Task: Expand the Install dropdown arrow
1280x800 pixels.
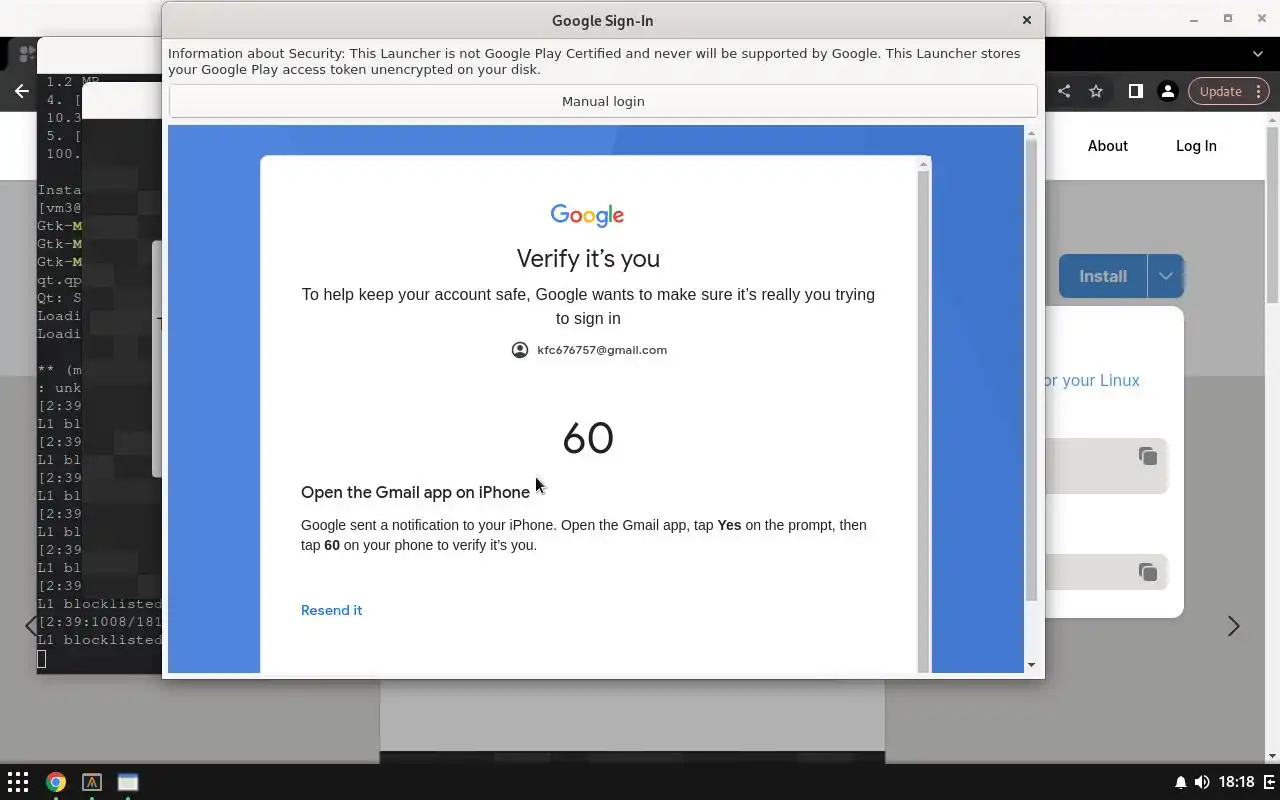Action: (x=1166, y=276)
